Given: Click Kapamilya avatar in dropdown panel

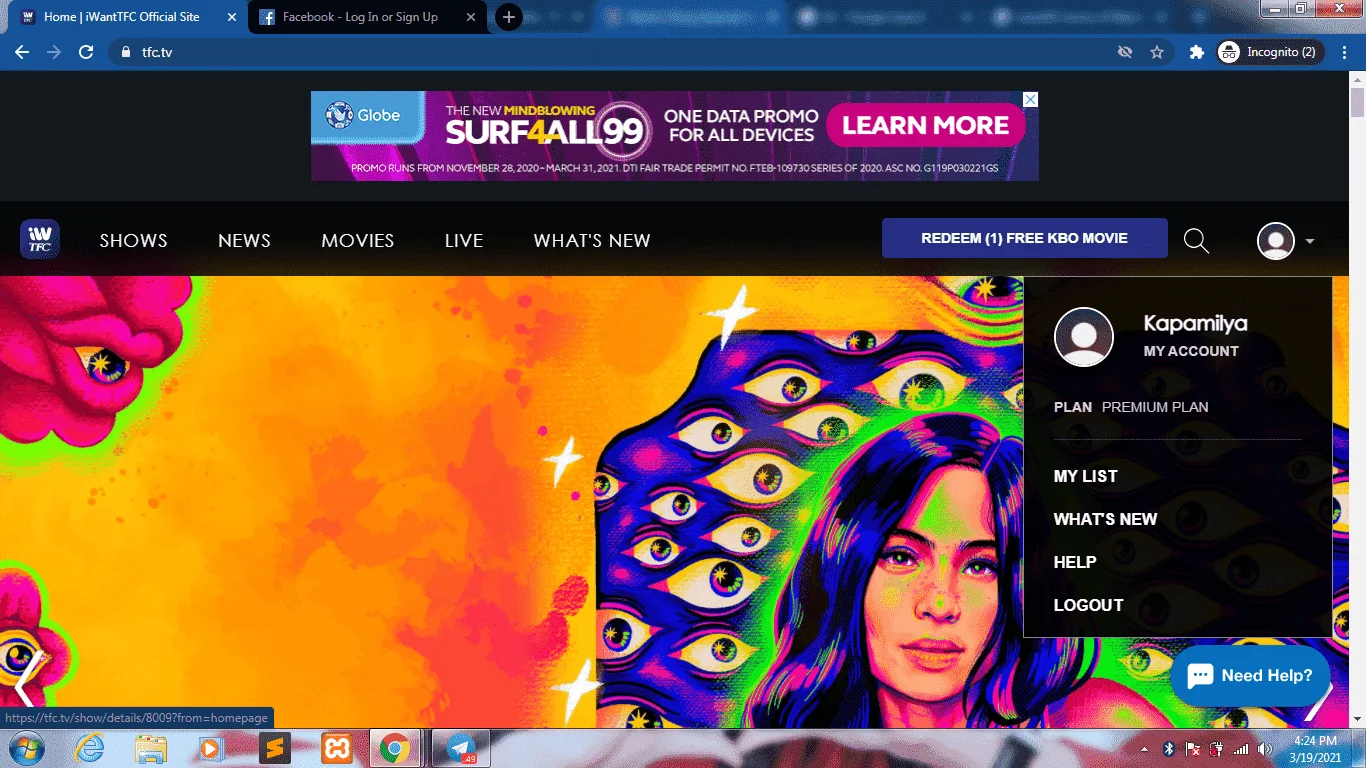Looking at the screenshot, I should point(1084,337).
